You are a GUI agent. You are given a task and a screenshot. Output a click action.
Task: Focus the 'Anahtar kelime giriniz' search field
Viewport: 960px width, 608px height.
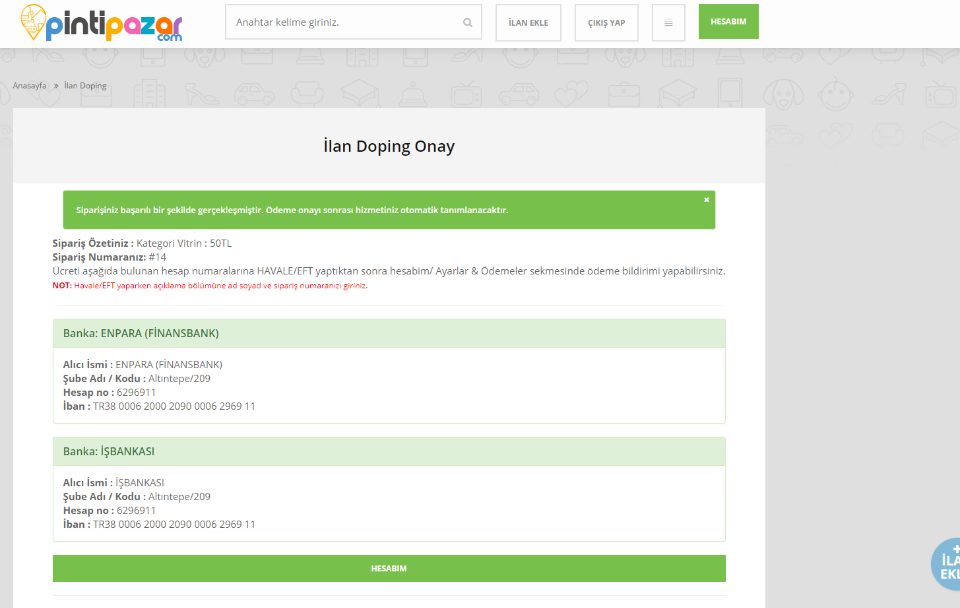point(345,22)
